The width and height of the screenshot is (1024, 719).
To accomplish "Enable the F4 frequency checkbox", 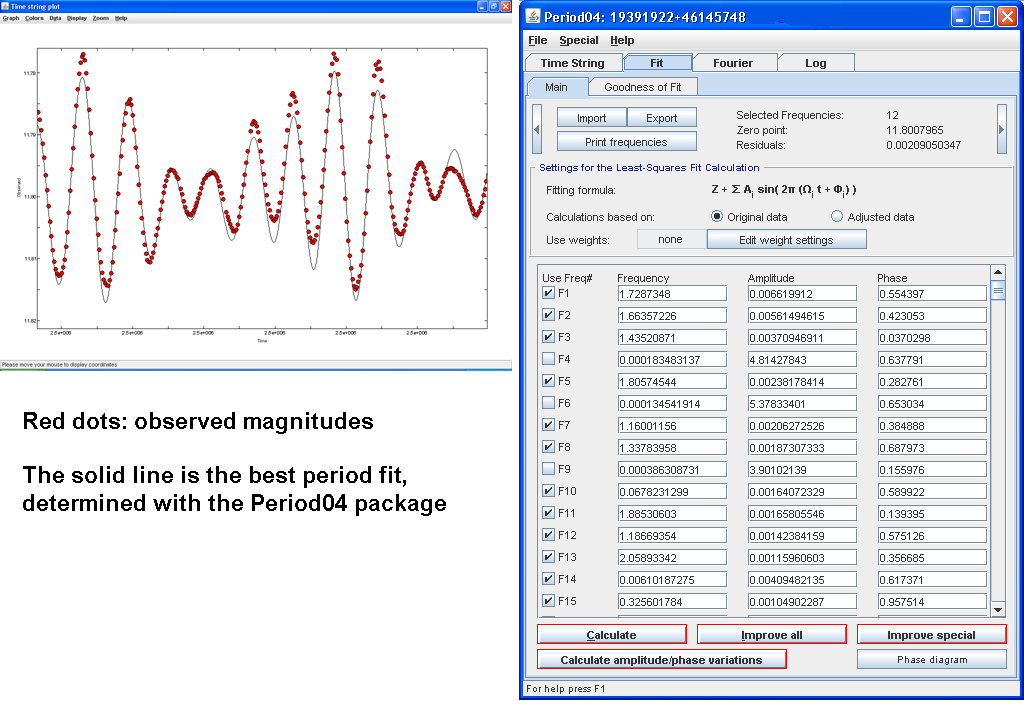I will click(549, 359).
